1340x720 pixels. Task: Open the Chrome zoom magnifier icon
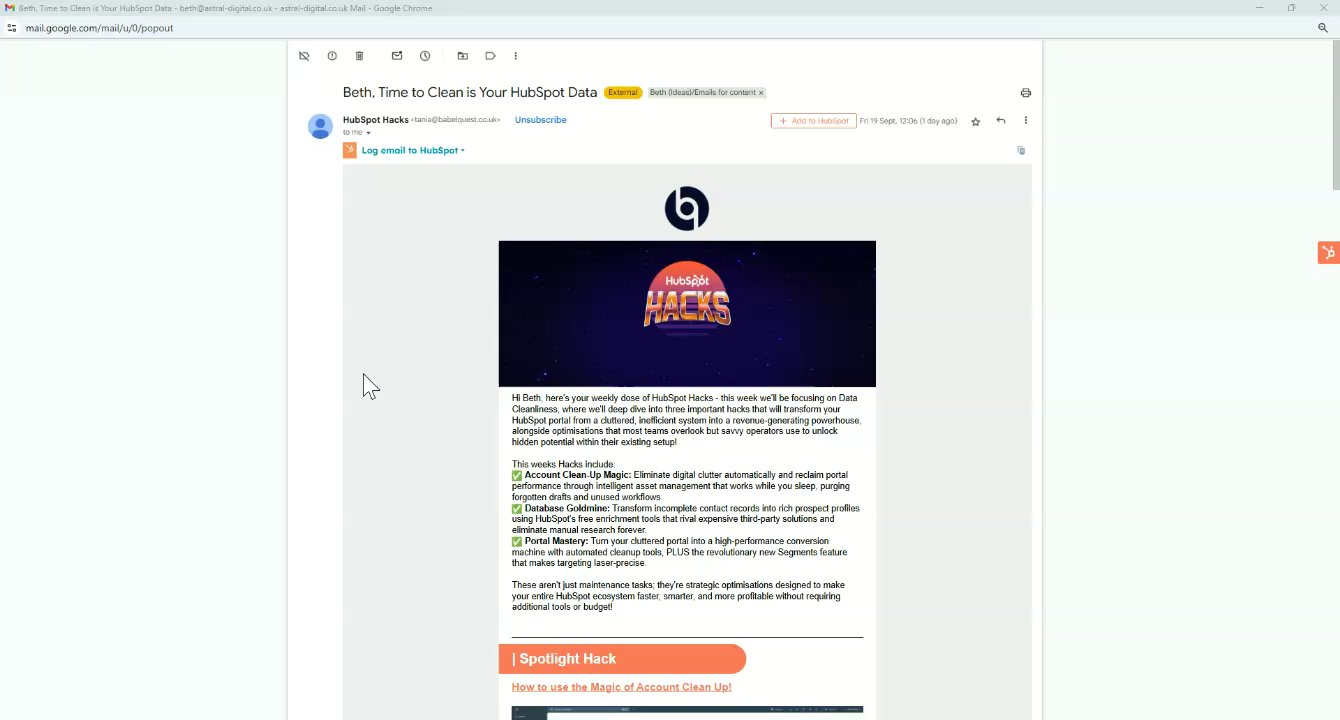1323,28
